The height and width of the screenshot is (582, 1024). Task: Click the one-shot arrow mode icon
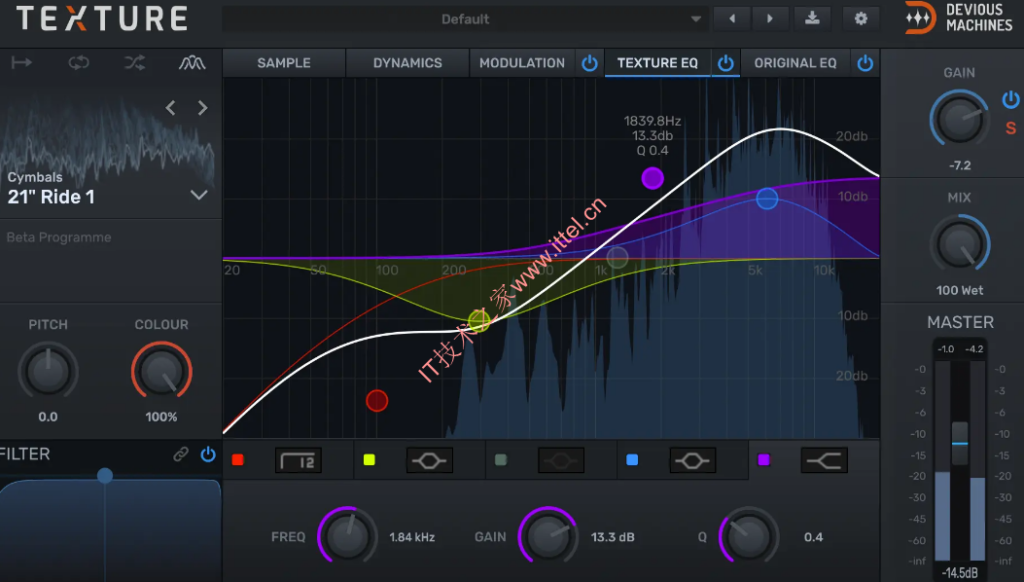tap(22, 63)
